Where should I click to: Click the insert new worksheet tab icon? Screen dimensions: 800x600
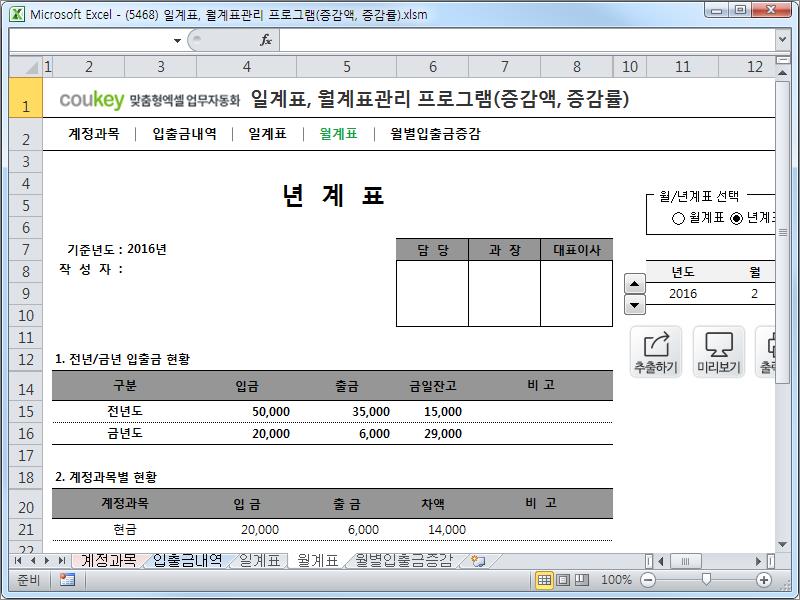[x=478, y=561]
